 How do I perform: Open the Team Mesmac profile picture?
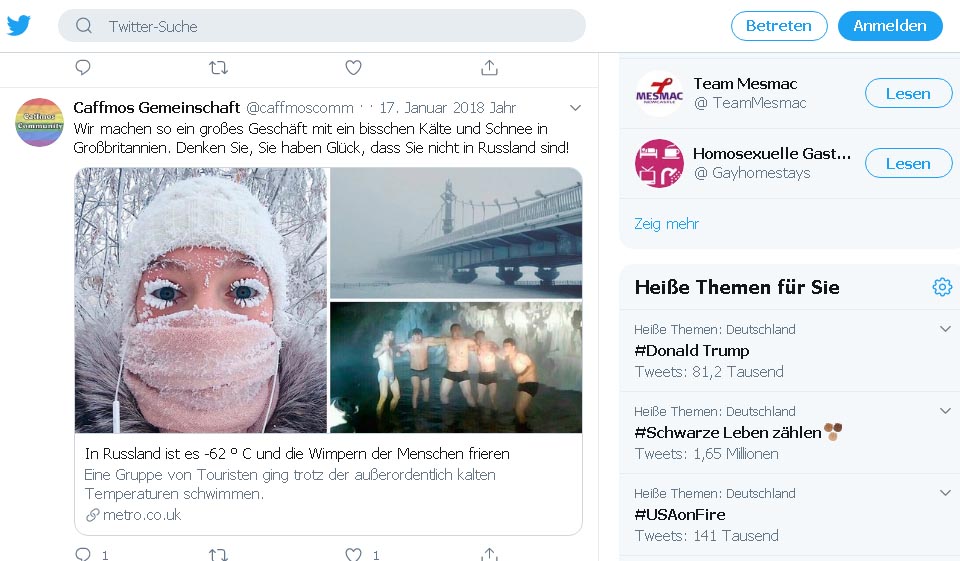pyautogui.click(x=659, y=94)
